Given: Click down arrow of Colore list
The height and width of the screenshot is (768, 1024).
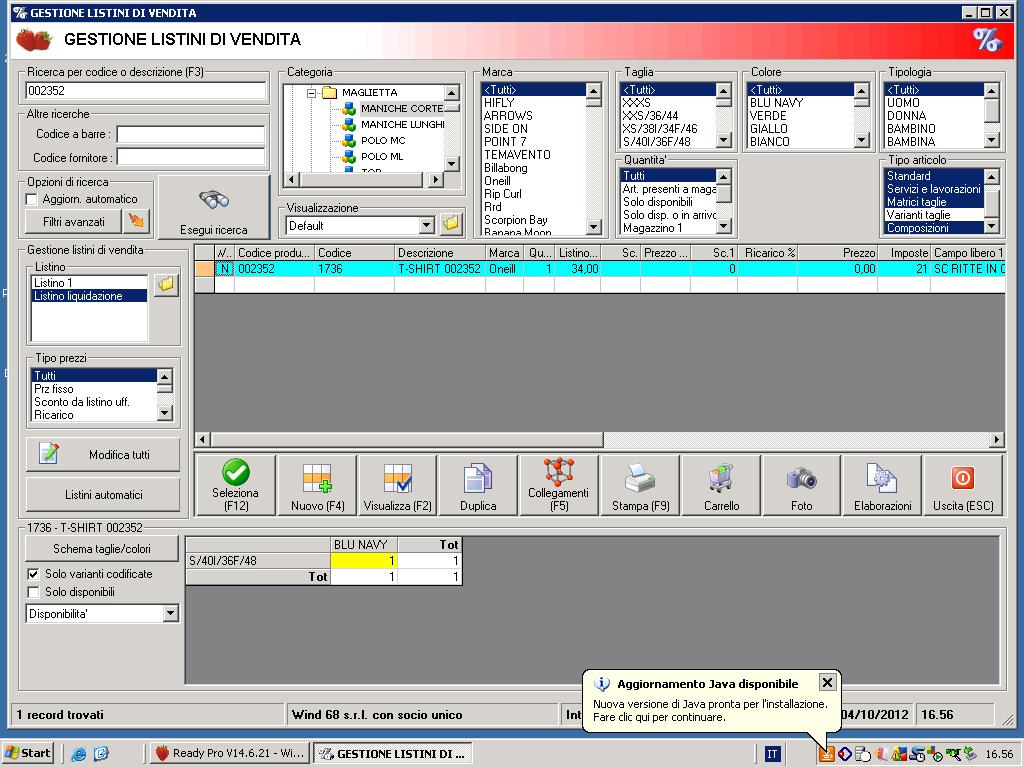Looking at the screenshot, I should [x=861, y=140].
